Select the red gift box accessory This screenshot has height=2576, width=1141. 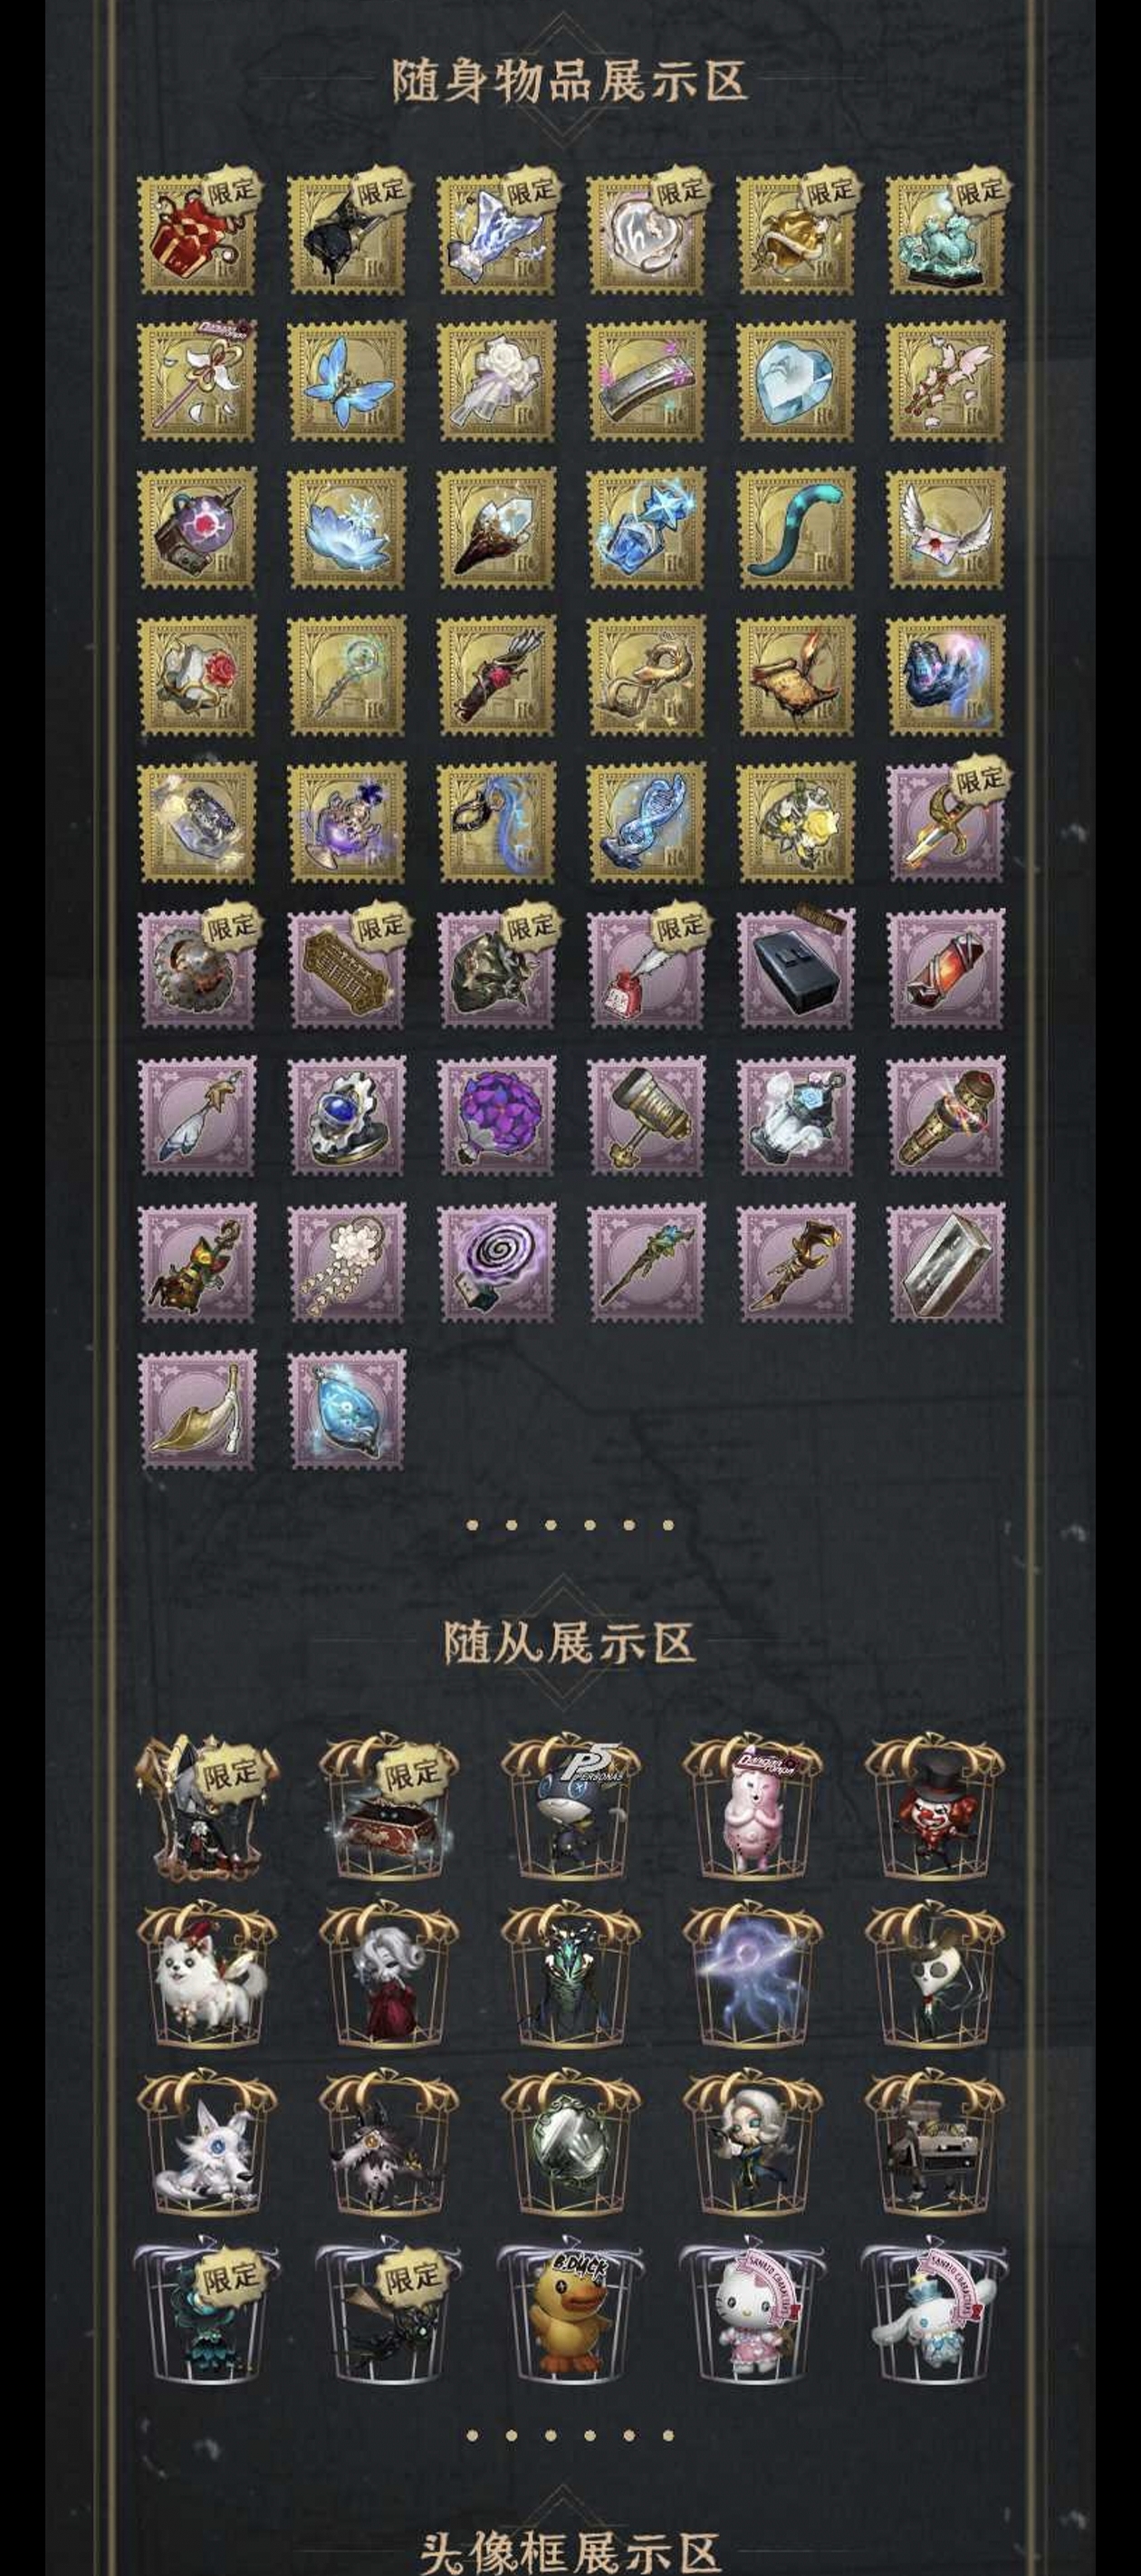click(197, 234)
